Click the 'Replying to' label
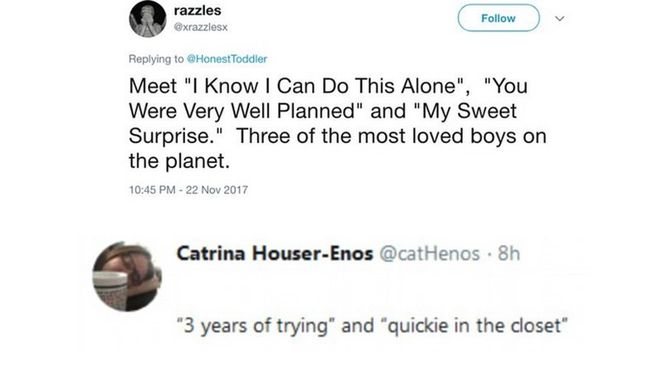Viewport: 669px width, 372px height. click(156, 59)
